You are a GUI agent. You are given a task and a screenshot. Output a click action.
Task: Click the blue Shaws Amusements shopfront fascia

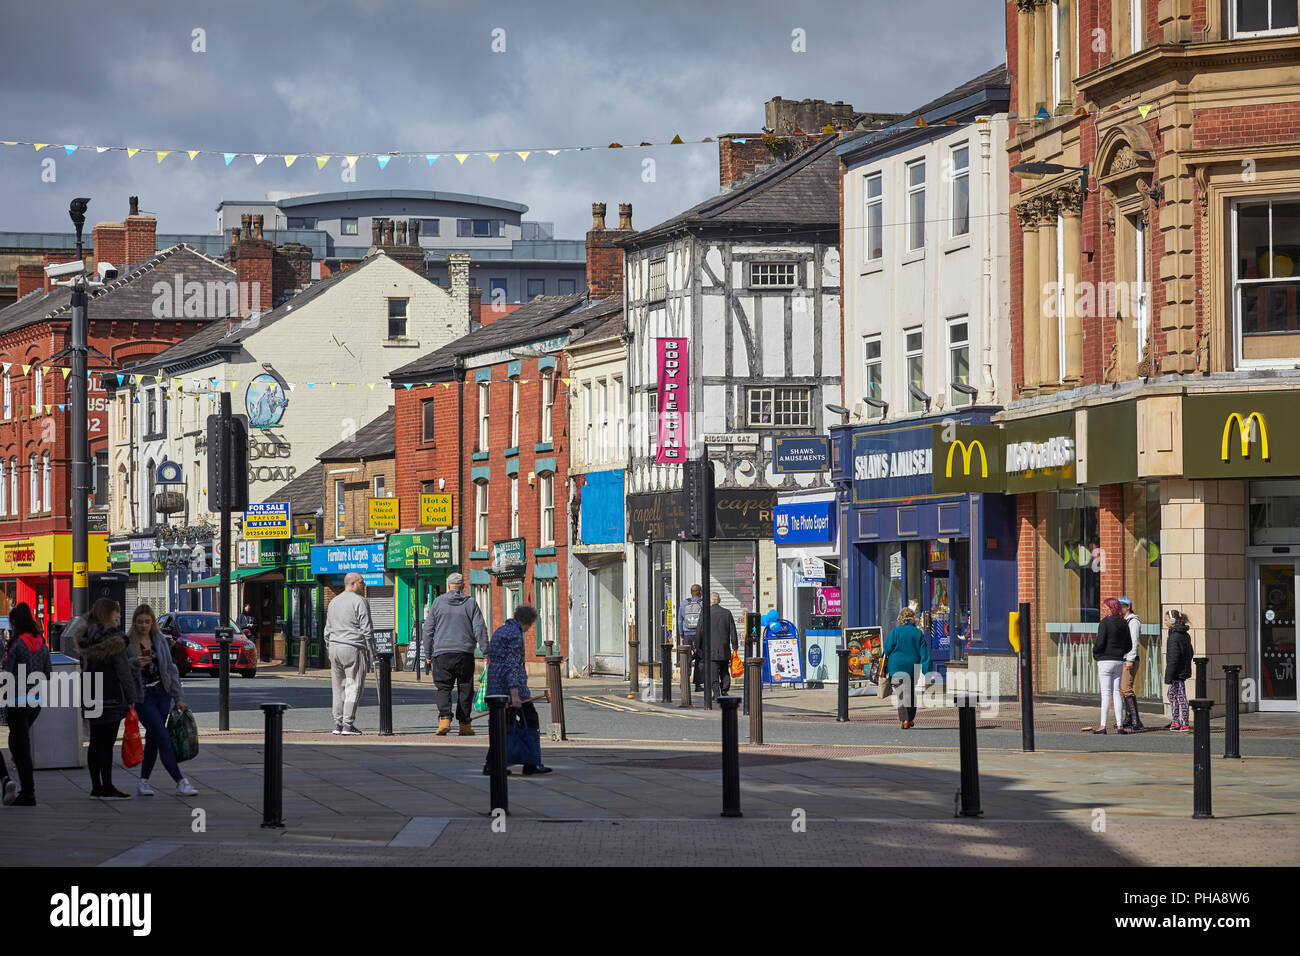pyautogui.click(x=892, y=463)
